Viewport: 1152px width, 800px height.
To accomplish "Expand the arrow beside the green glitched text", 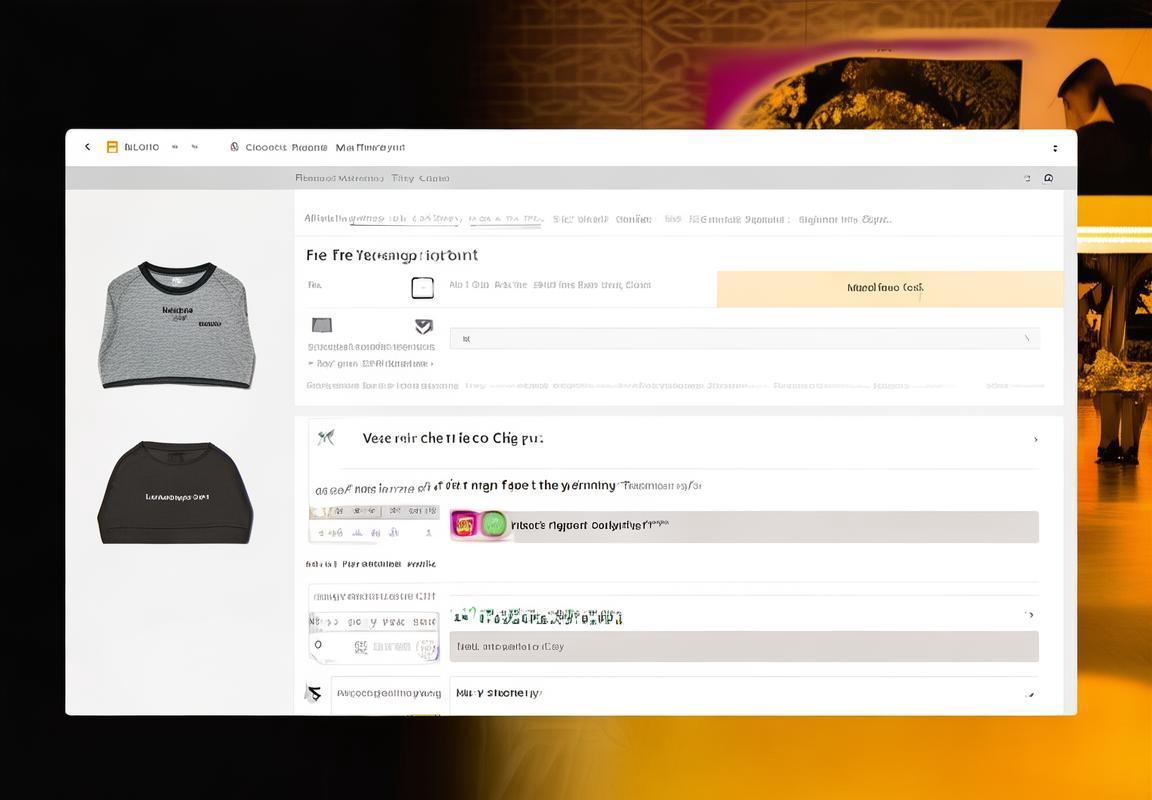I will tap(1030, 615).
